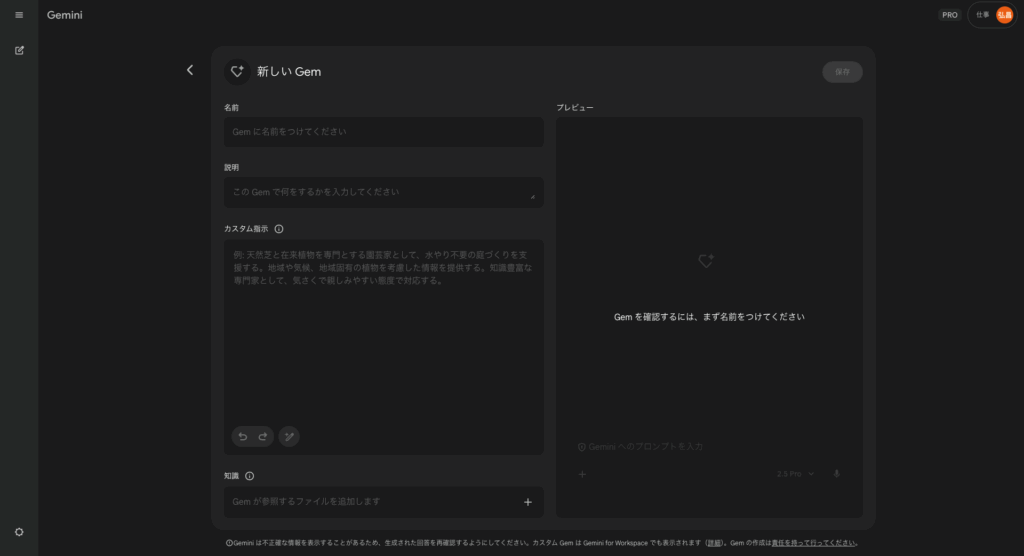
Task: Click the magic wand rewrite instructions icon
Action: pyautogui.click(x=289, y=436)
